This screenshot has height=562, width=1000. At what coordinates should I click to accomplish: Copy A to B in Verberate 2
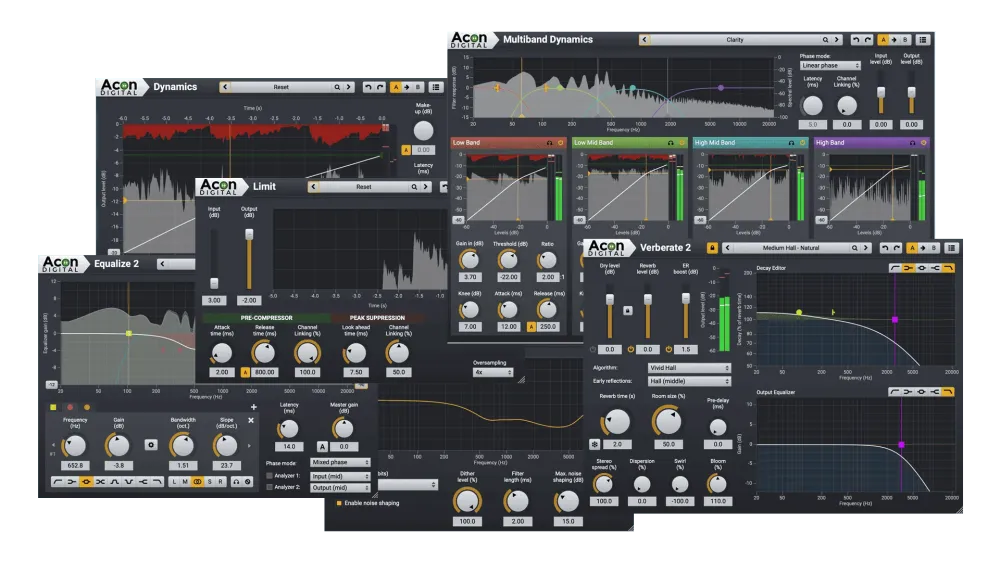click(923, 248)
